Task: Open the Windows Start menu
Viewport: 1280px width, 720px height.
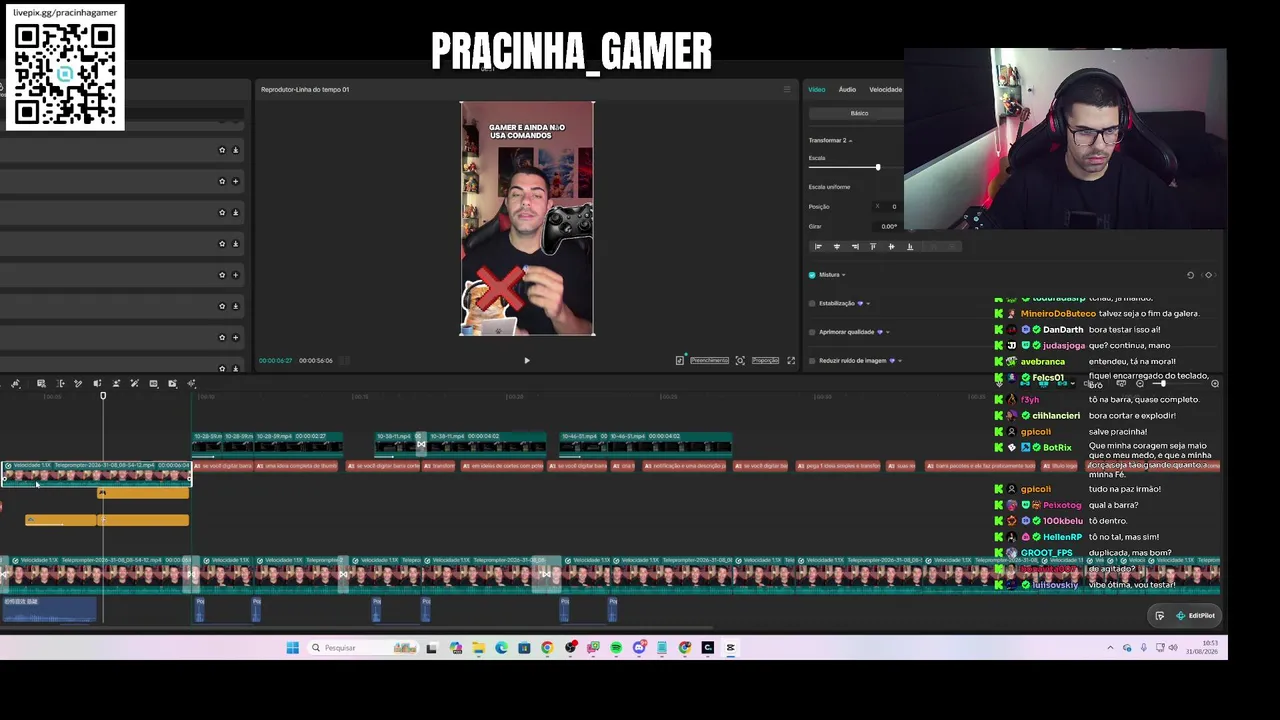Action: [x=292, y=648]
